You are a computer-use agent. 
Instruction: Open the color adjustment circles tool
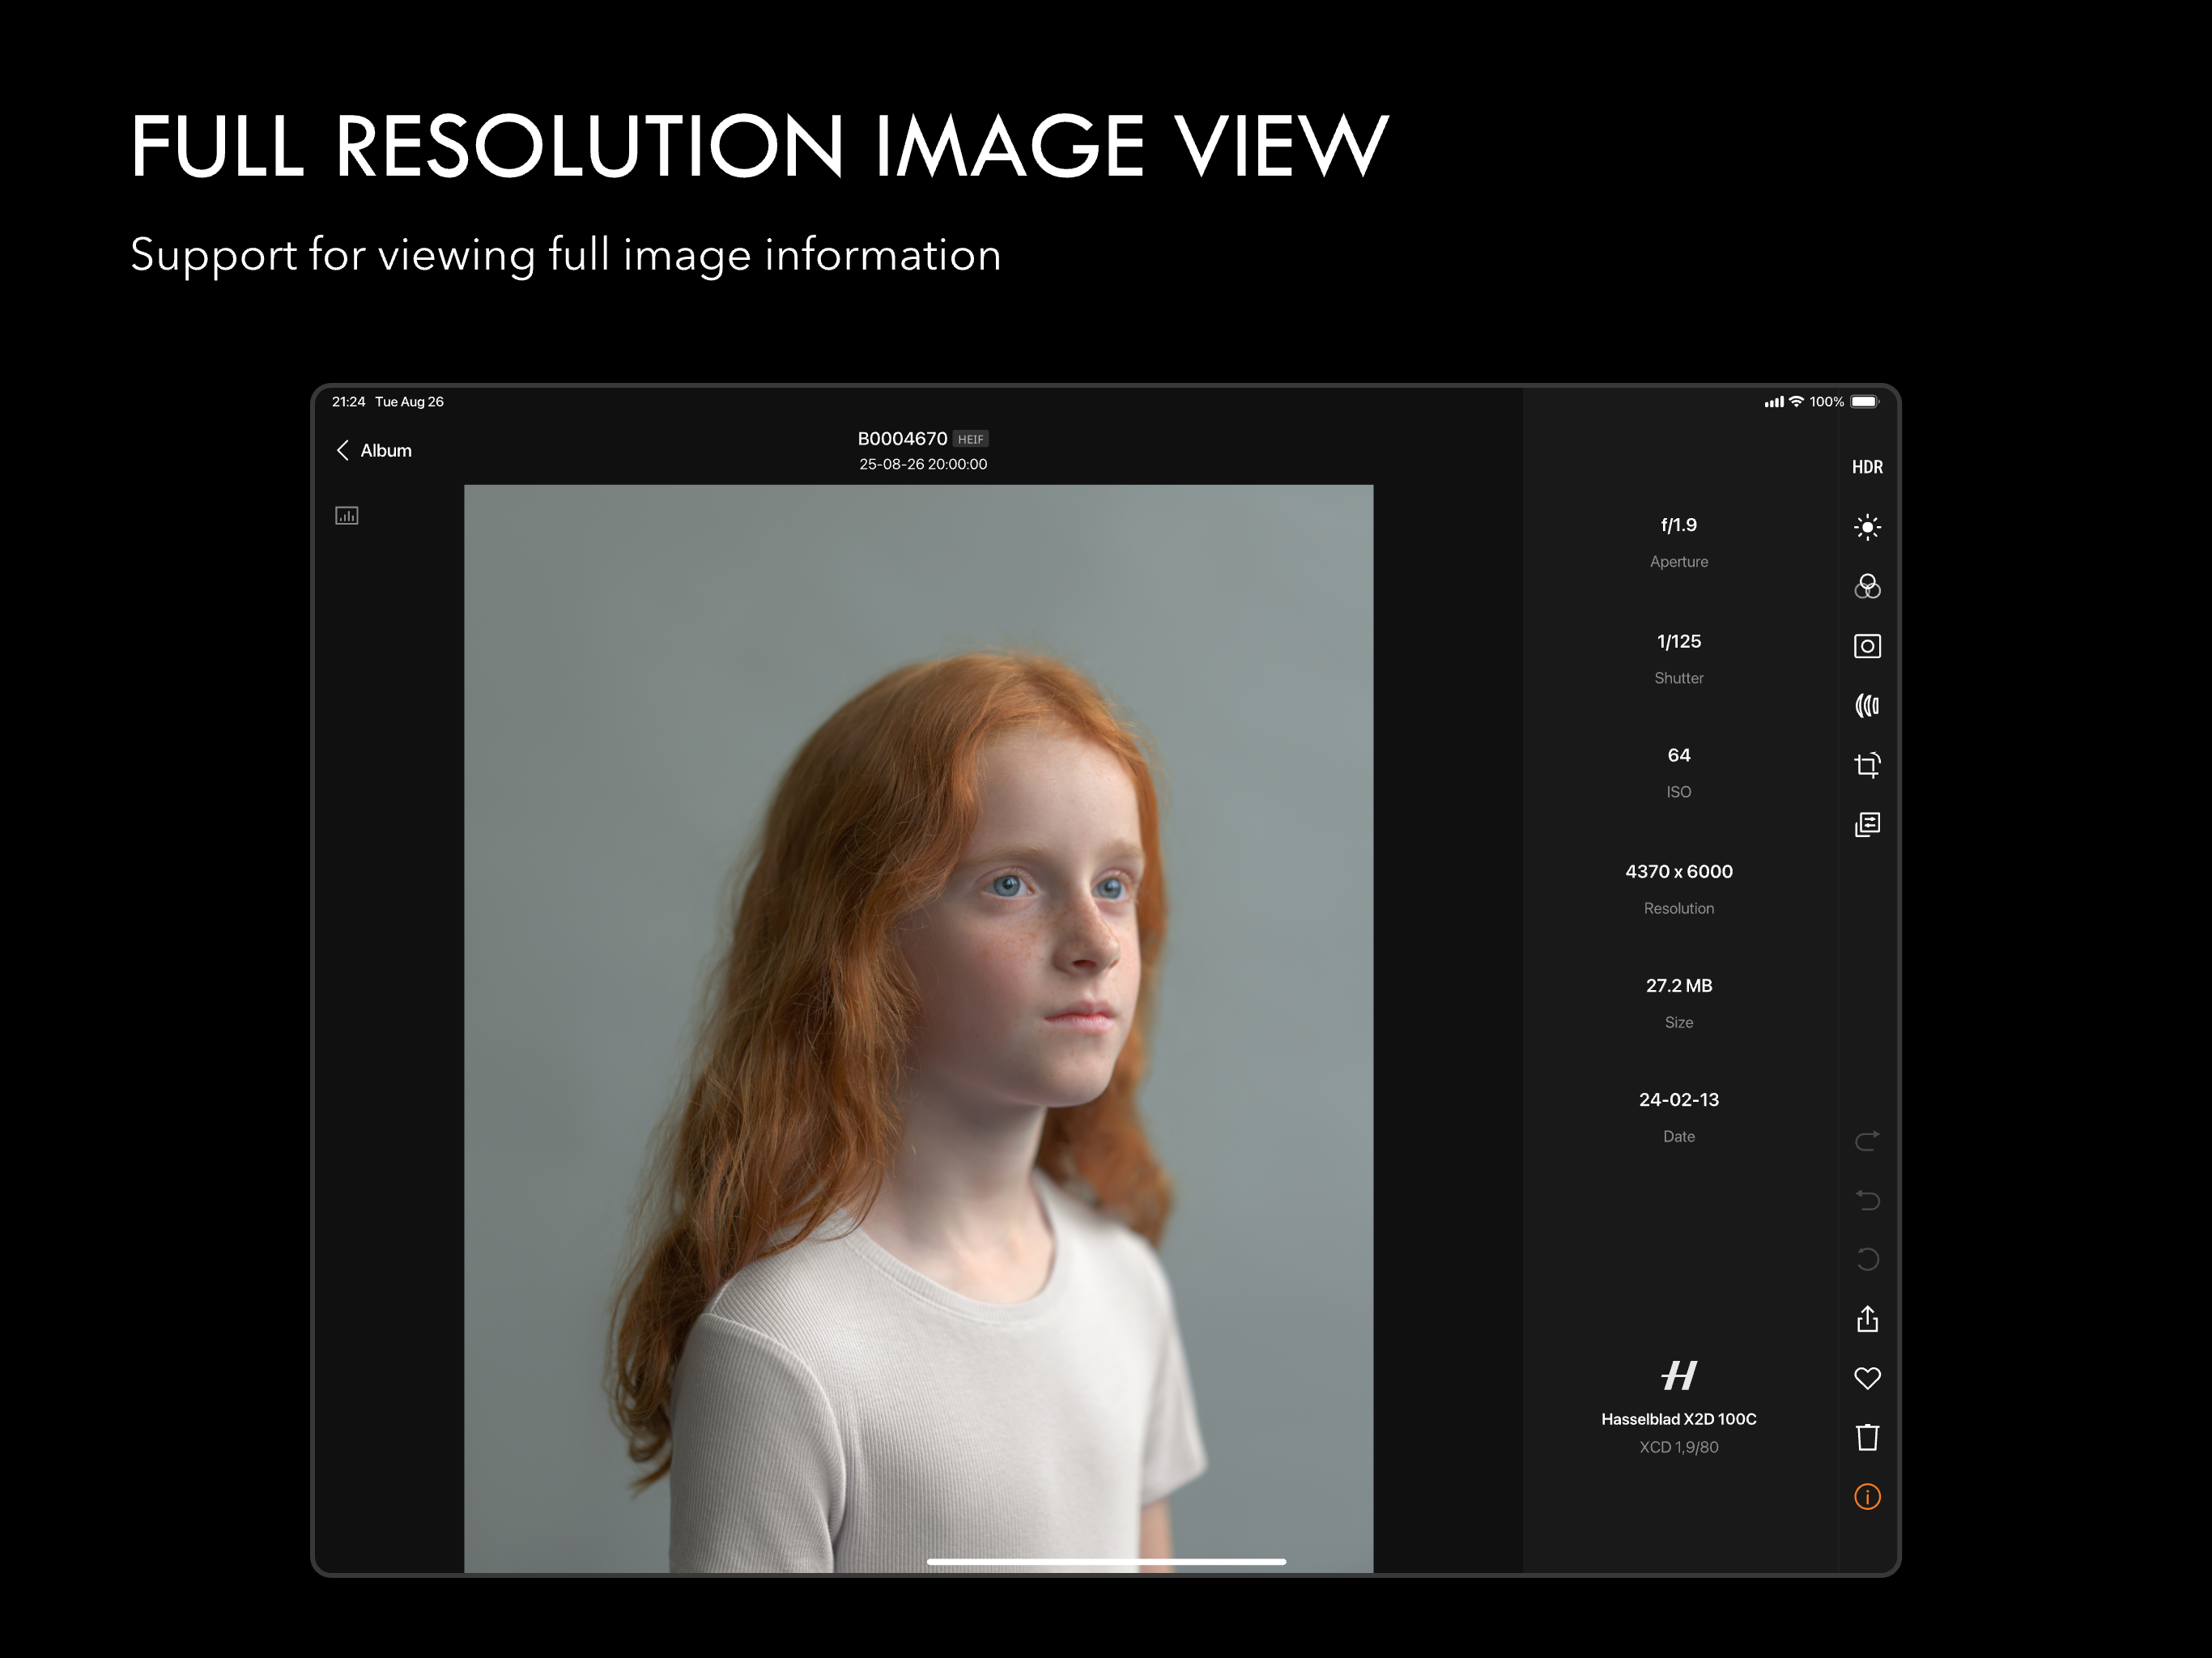(x=1866, y=587)
